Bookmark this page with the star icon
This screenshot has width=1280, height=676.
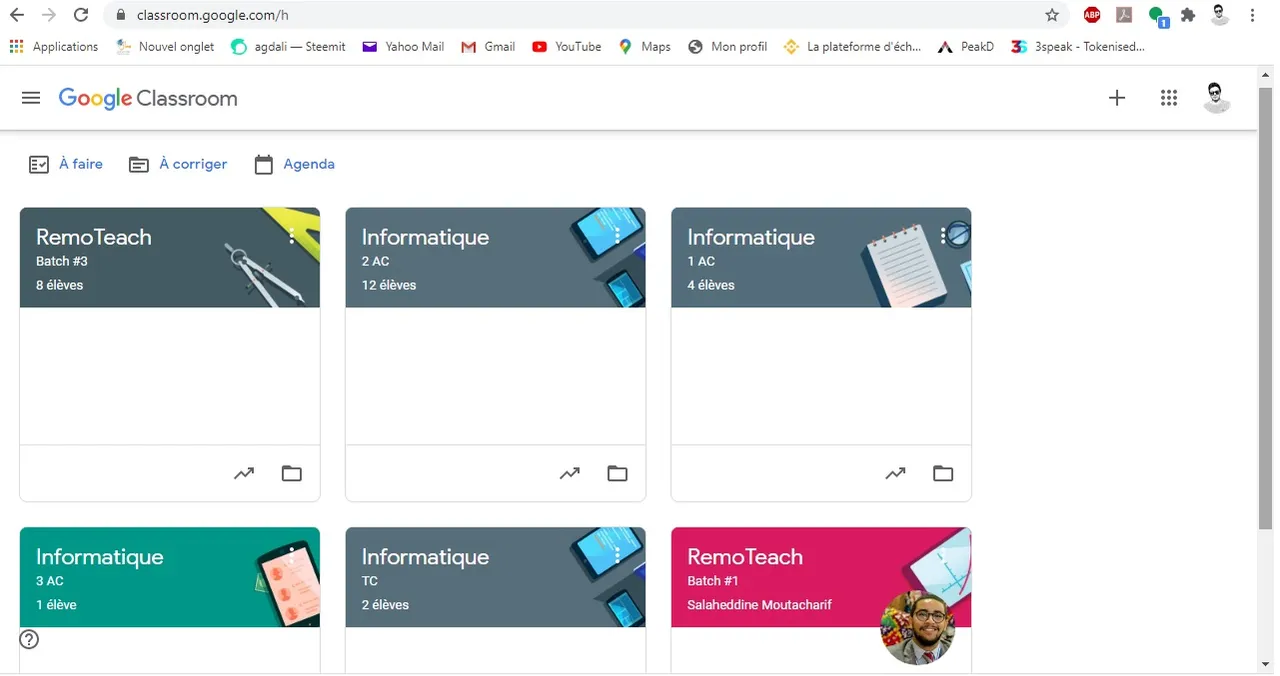pyautogui.click(x=1052, y=15)
